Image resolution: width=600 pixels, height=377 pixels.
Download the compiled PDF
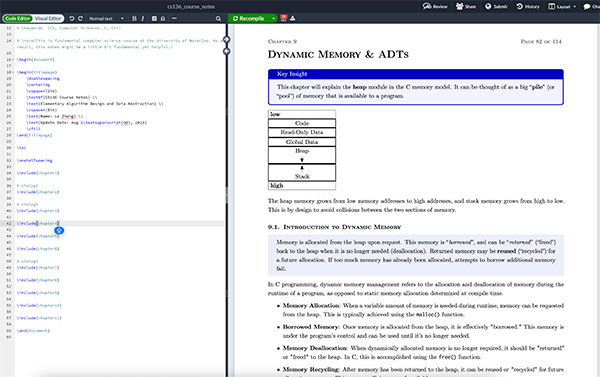[293, 18]
